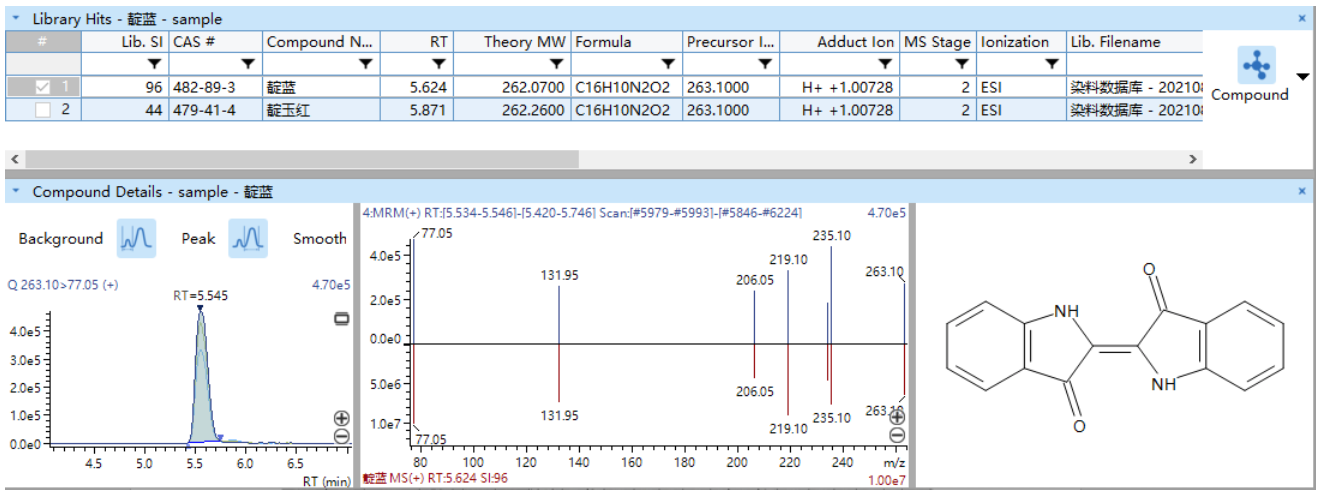Click the chromatogram fit-to-view square icon
1322x492 pixels.
(342, 318)
